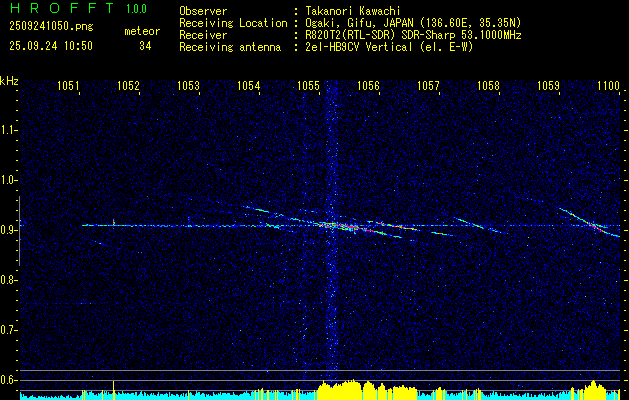This screenshot has height=400, width=629.
Task: Click the 0.8 kHz frequency label
Action: coord(8,280)
